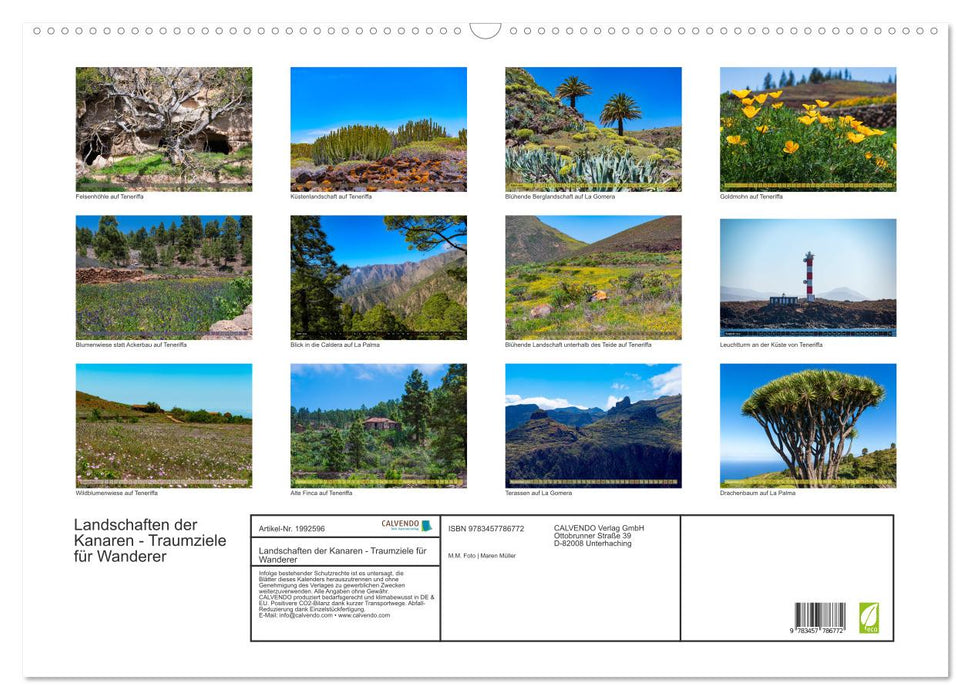Viewport: 971px width, 700px height.
Task: Select the Blühende Landschaft unterhalb des Teide photo
Action: pyautogui.click(x=593, y=275)
